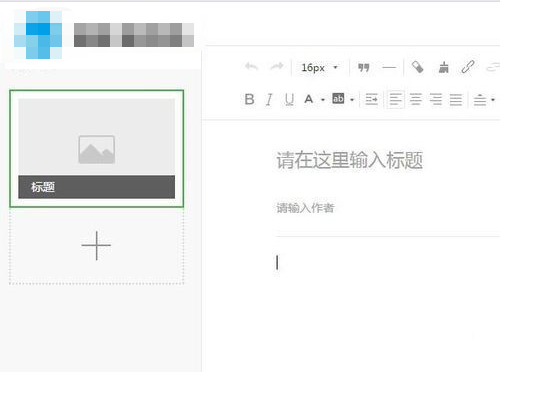Center align the text
Screen dimensions: 539x399
point(416,100)
